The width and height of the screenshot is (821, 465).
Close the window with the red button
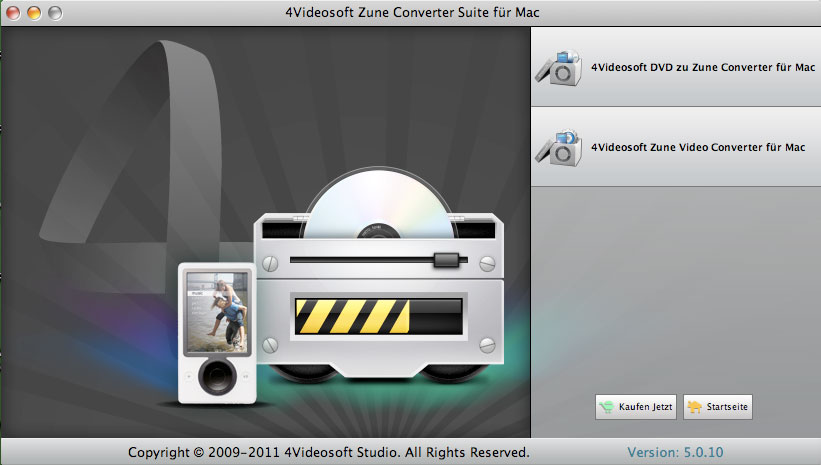pyautogui.click(x=14, y=12)
